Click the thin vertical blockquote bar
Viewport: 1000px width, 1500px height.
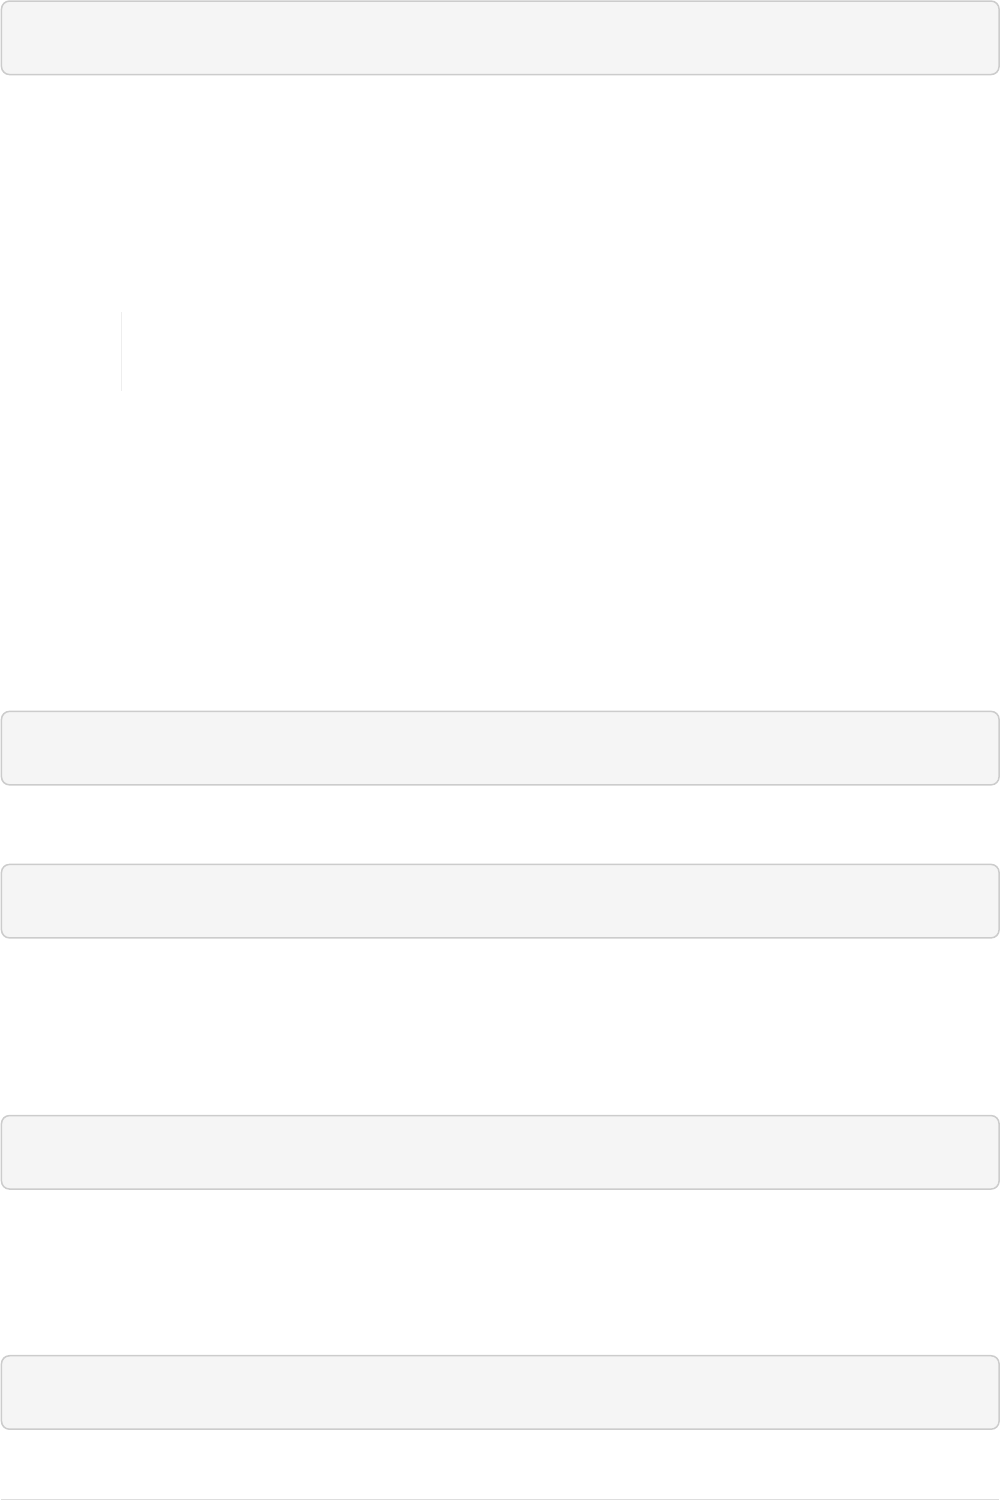pyautogui.click(x=121, y=351)
